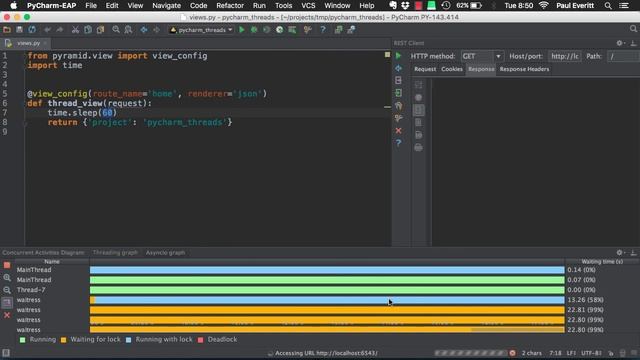Click Synchronize icon in toolbar
Viewport: 640px width, 360px height.
pyautogui.click(x=32, y=29)
